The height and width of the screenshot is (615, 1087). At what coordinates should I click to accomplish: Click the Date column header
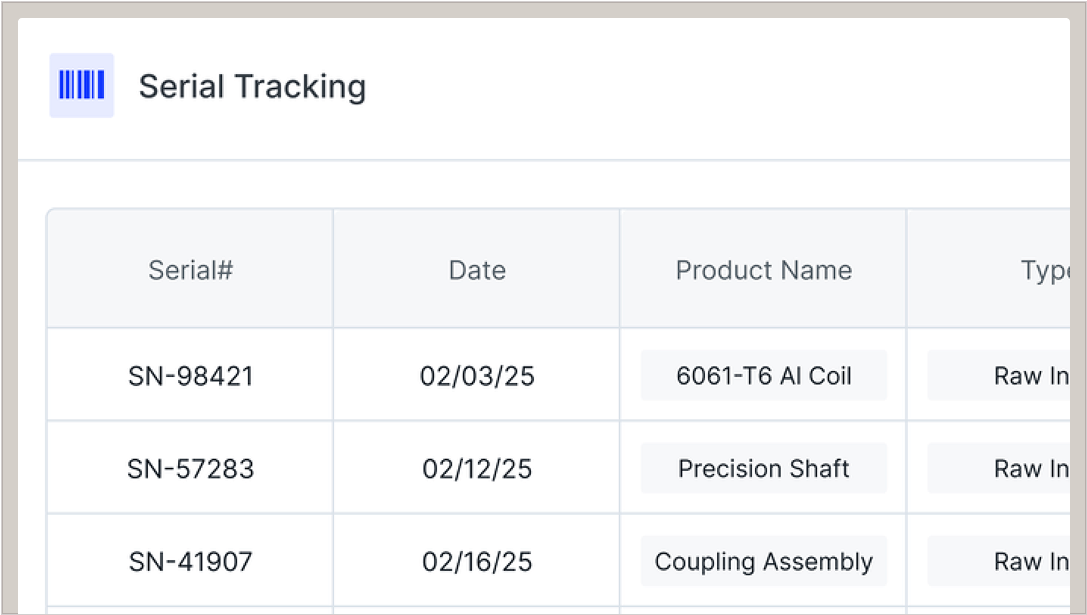tap(477, 270)
